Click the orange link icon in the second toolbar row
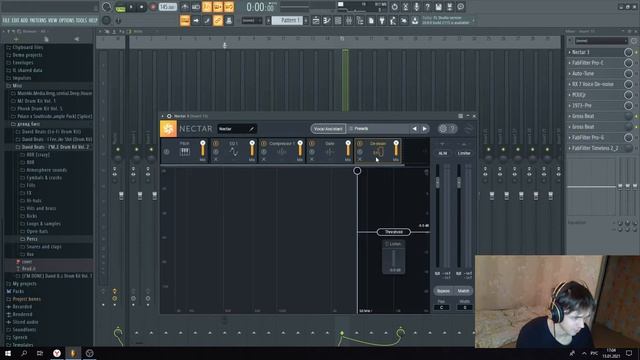The image size is (640, 360). [x=218, y=20]
